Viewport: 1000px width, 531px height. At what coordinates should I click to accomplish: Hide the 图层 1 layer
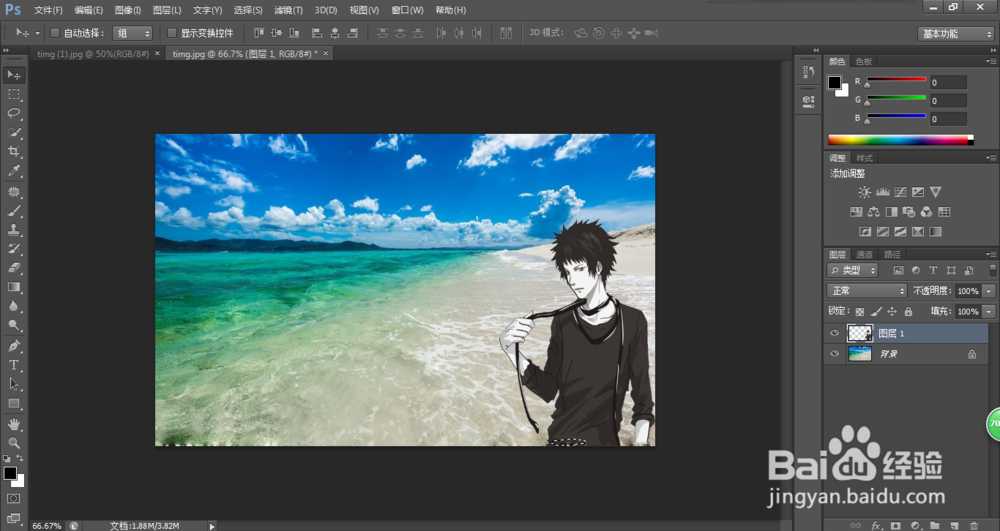[x=834, y=333]
